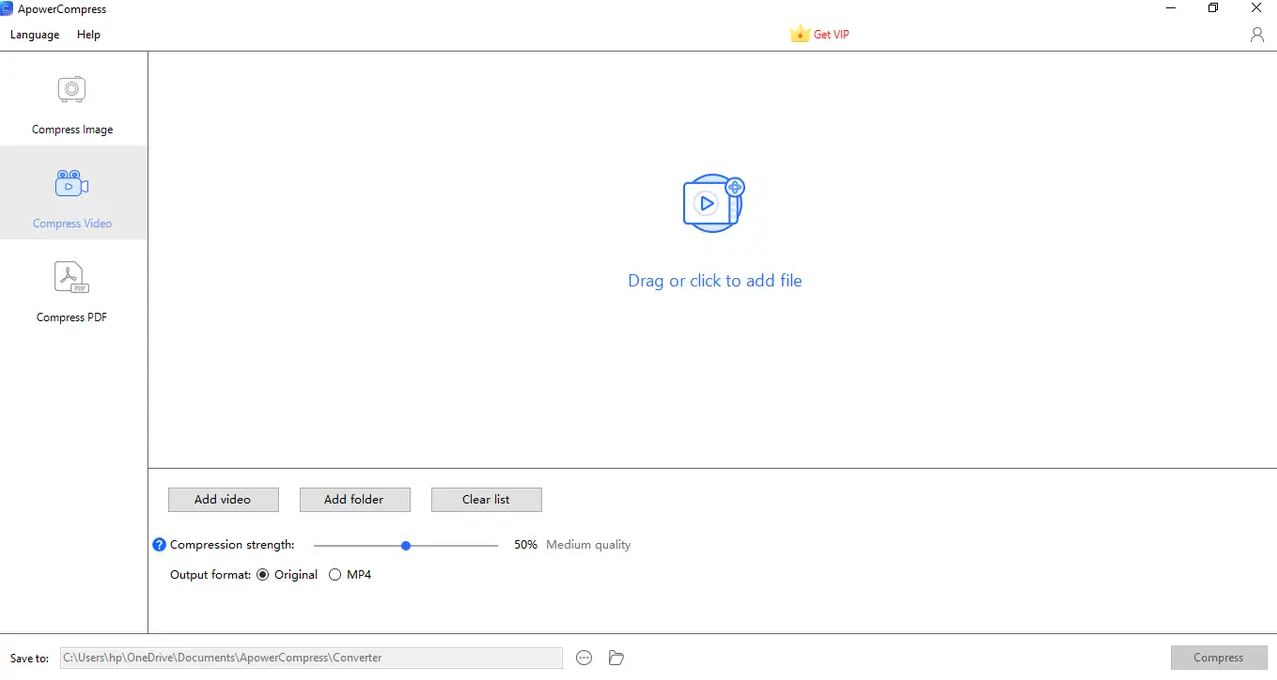Click the compression strength help icon

pos(159,545)
